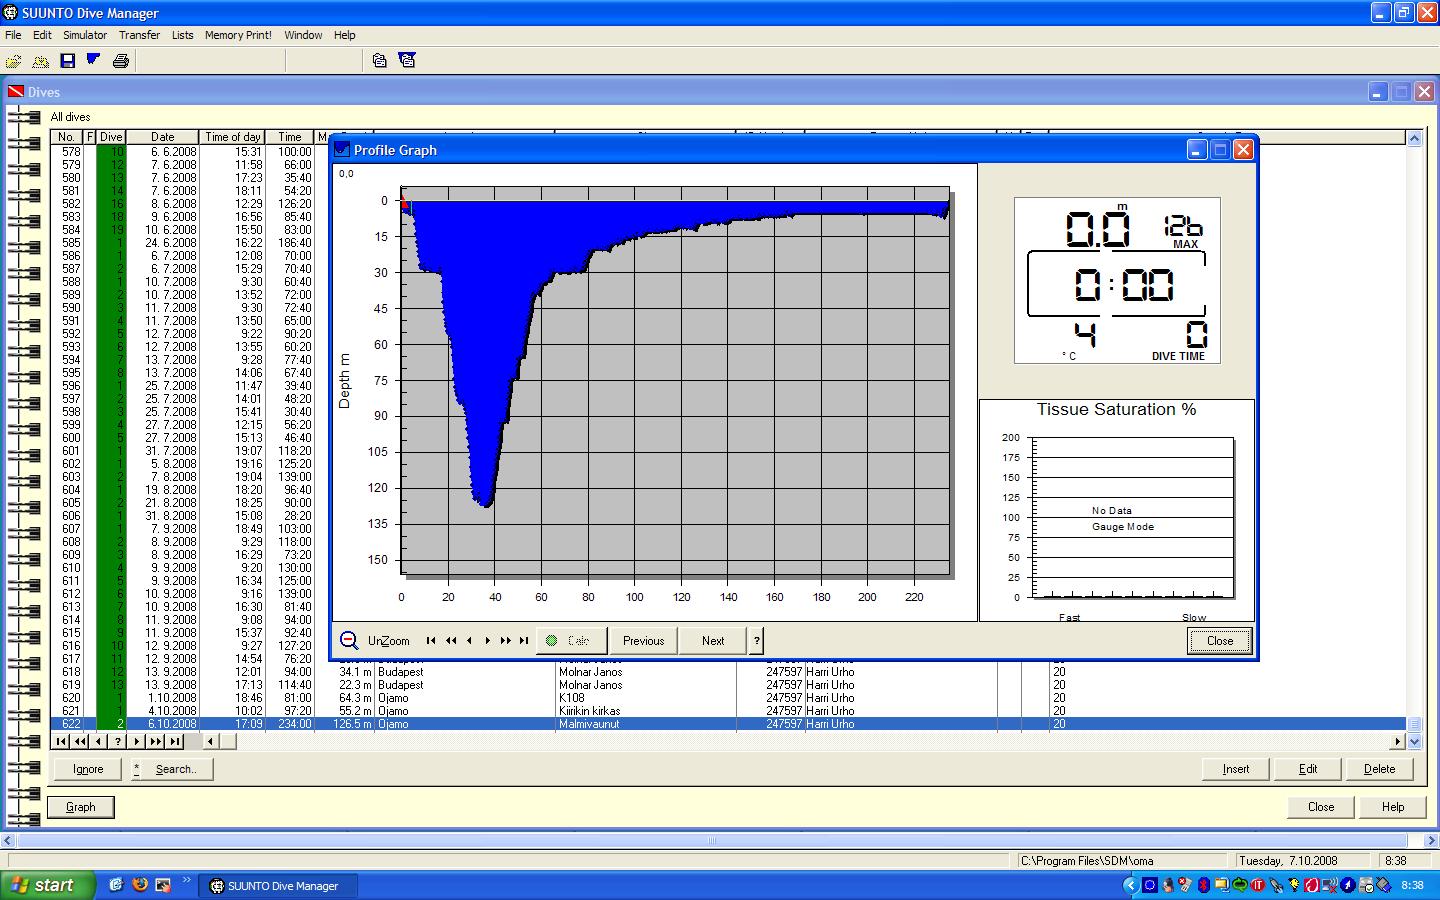Viewport: 1440px width, 900px height.
Task: Step one sample backward in Profile Graph
Action: coord(469,641)
